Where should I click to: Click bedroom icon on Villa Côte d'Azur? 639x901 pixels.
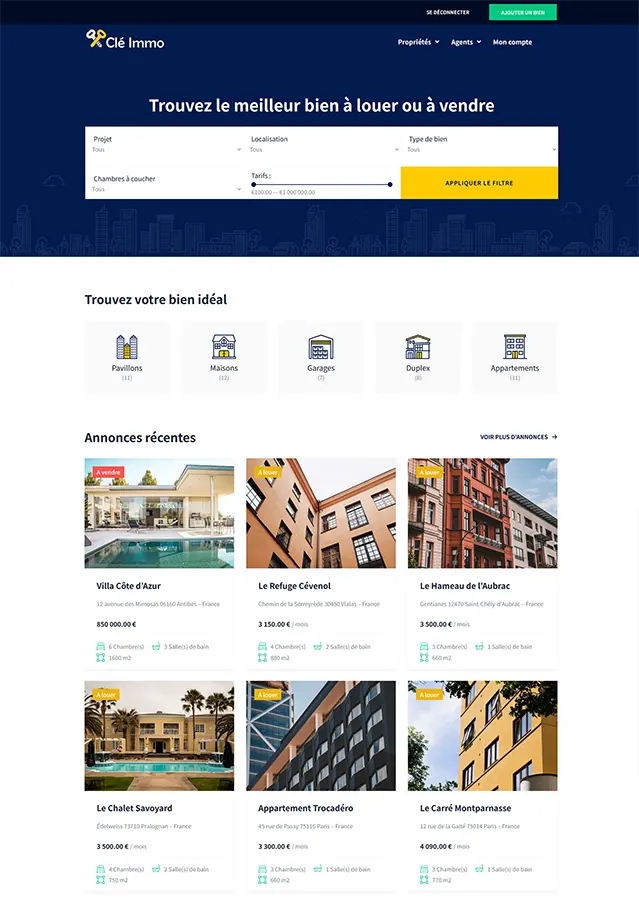[x=101, y=646]
